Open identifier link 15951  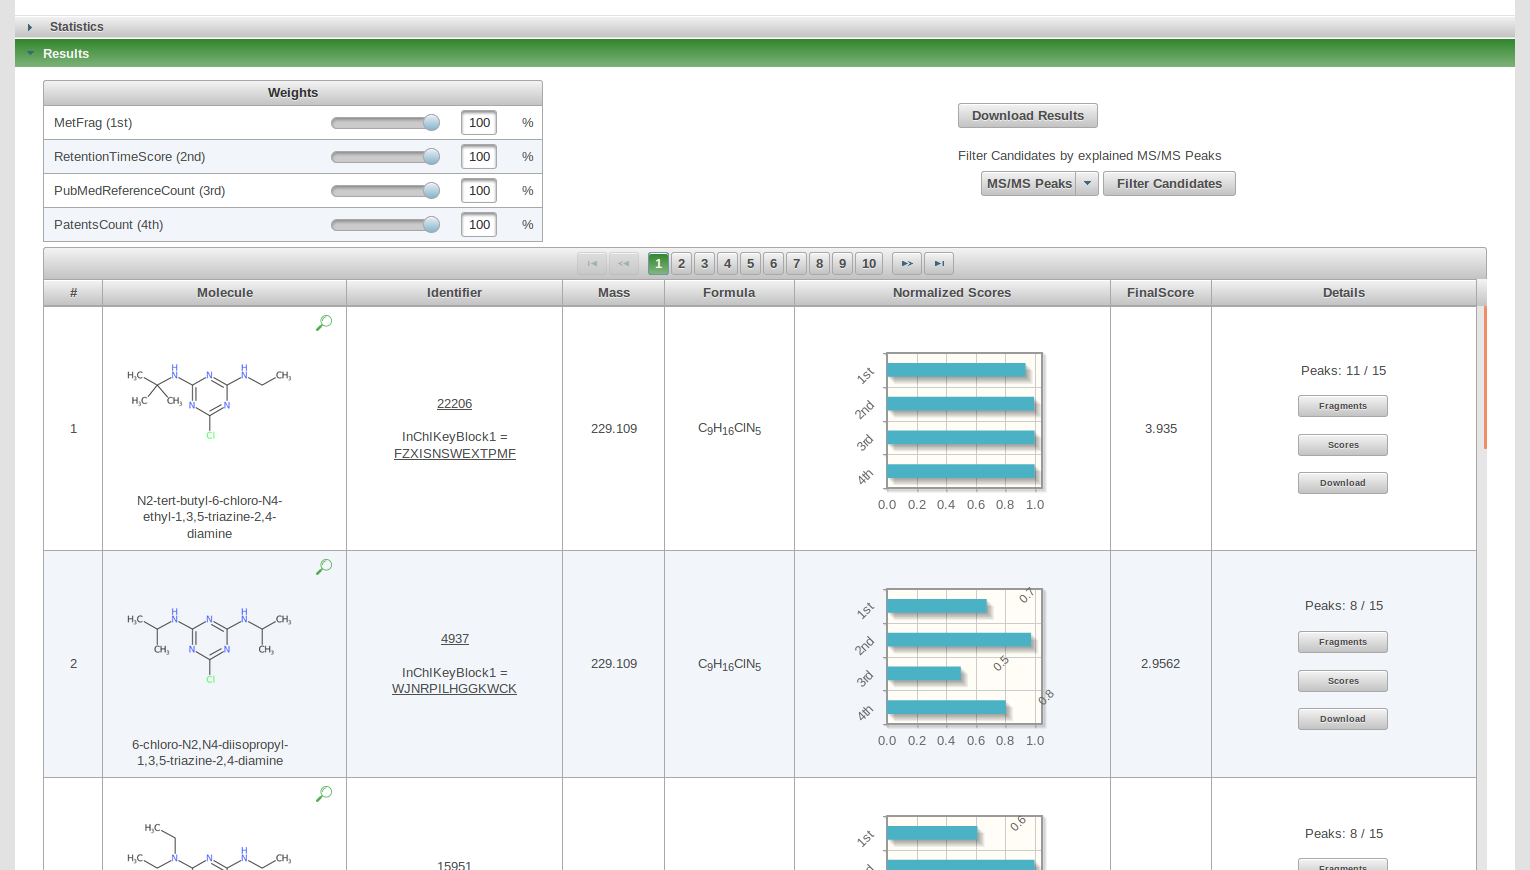tap(454, 865)
